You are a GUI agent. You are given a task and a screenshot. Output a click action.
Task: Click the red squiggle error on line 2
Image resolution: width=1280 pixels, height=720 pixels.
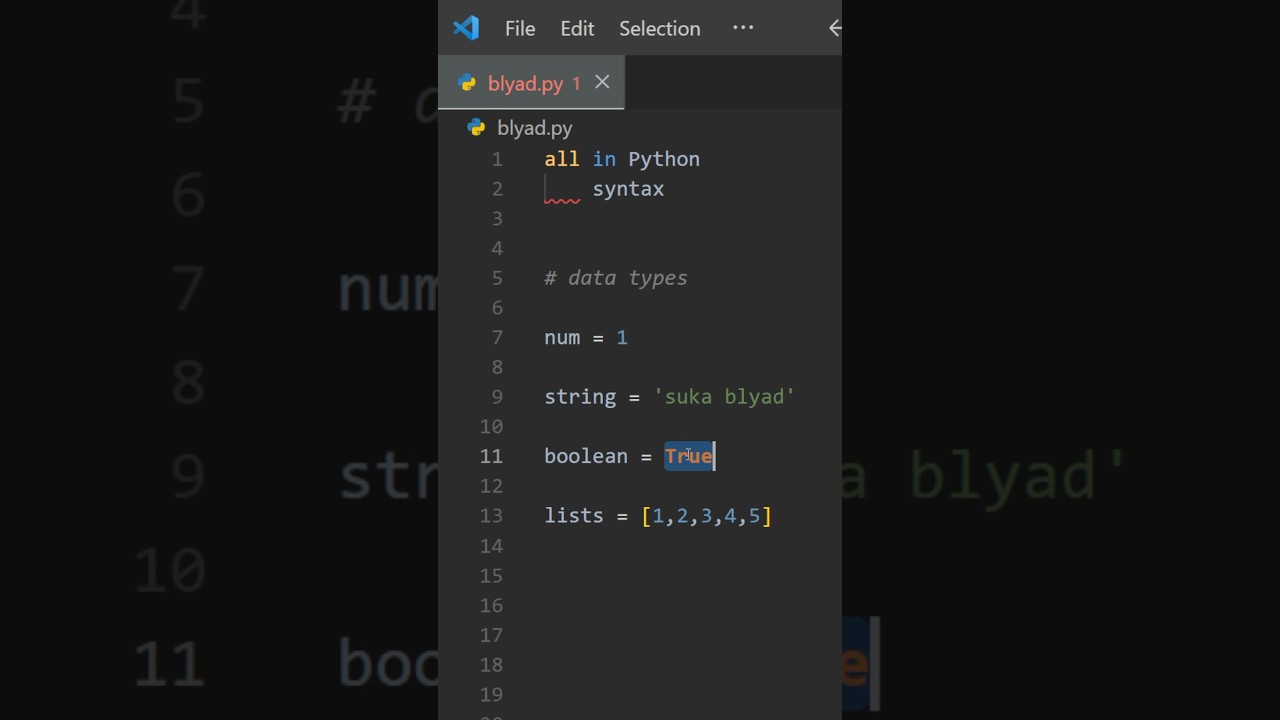[x=562, y=200]
